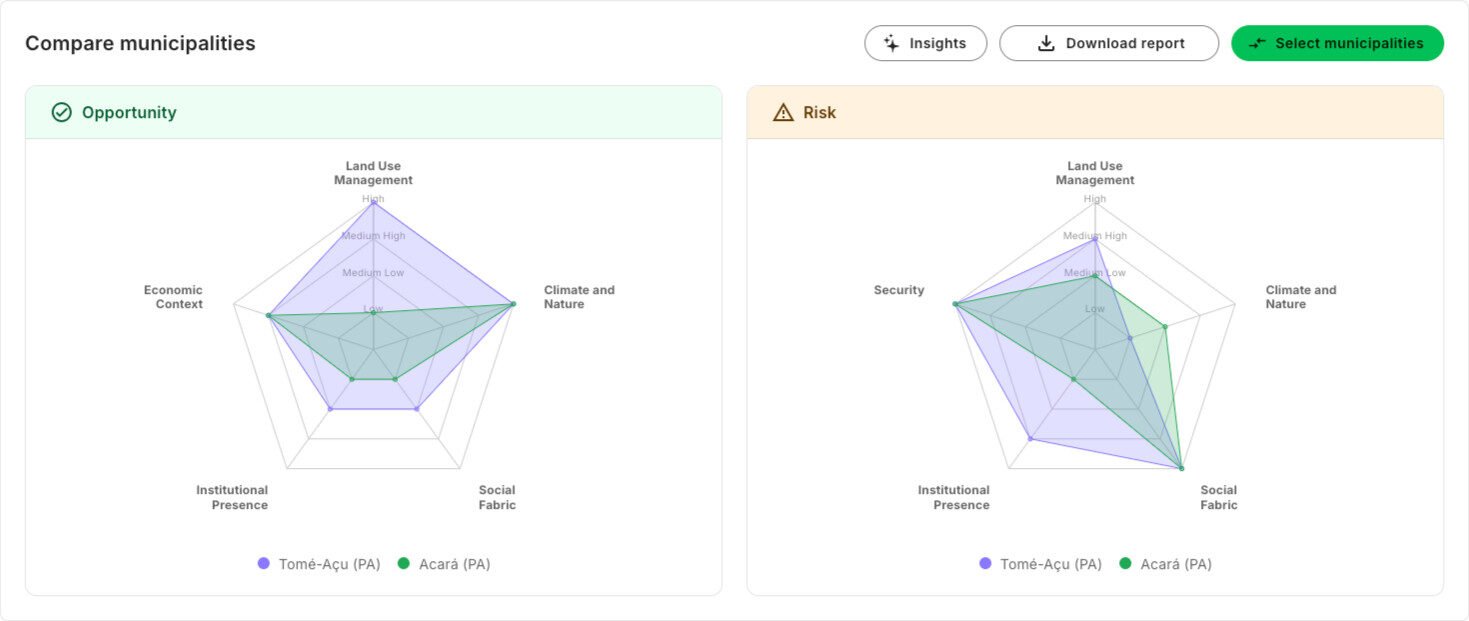Screen dimensions: 1469x621
Task: Click Security axis point on Risk chart
Action: pyautogui.click(x=955, y=303)
